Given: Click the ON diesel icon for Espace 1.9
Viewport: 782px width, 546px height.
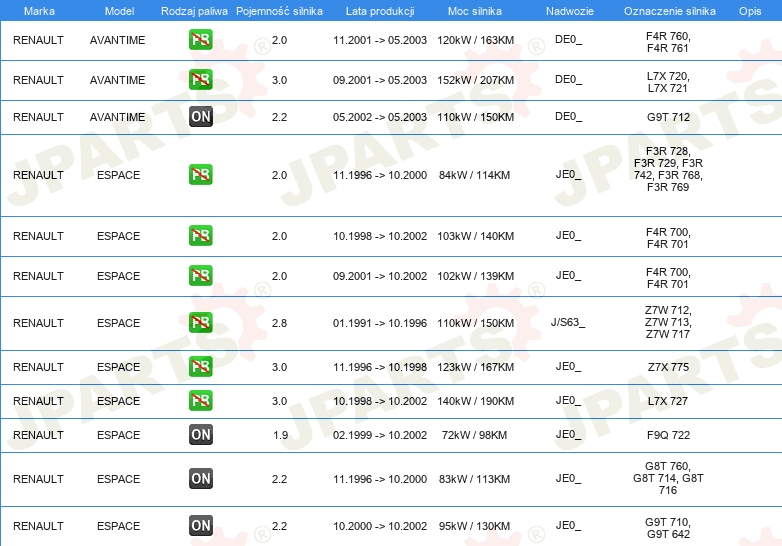Looking at the screenshot, I should 201,435.
